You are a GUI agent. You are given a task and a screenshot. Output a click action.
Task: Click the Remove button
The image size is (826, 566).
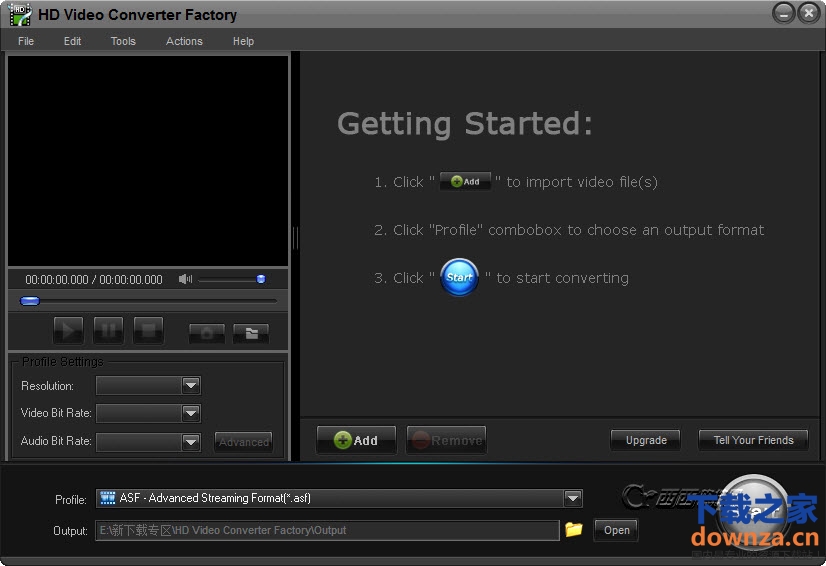pos(446,440)
